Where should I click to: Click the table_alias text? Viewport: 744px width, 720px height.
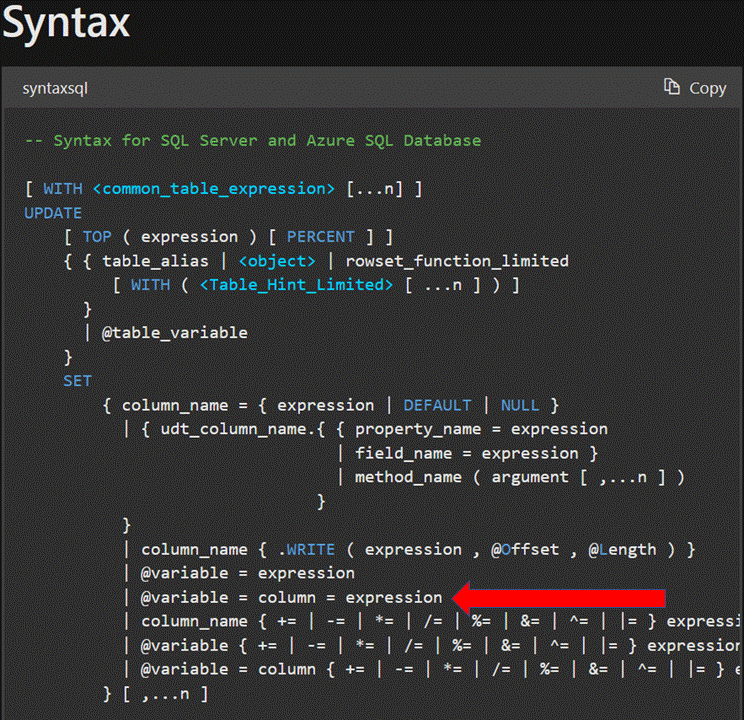click(156, 261)
